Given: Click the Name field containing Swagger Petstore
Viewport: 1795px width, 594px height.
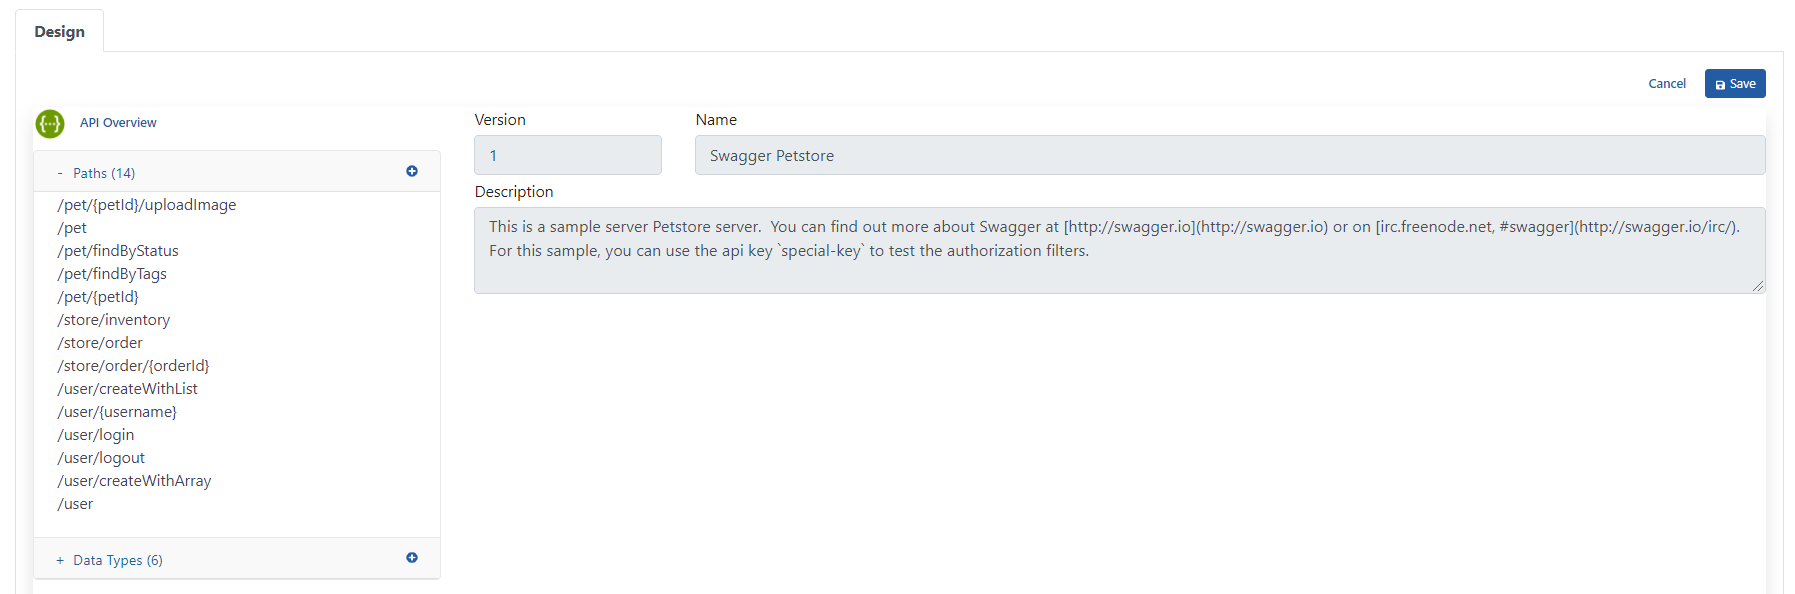Looking at the screenshot, I should [1230, 155].
